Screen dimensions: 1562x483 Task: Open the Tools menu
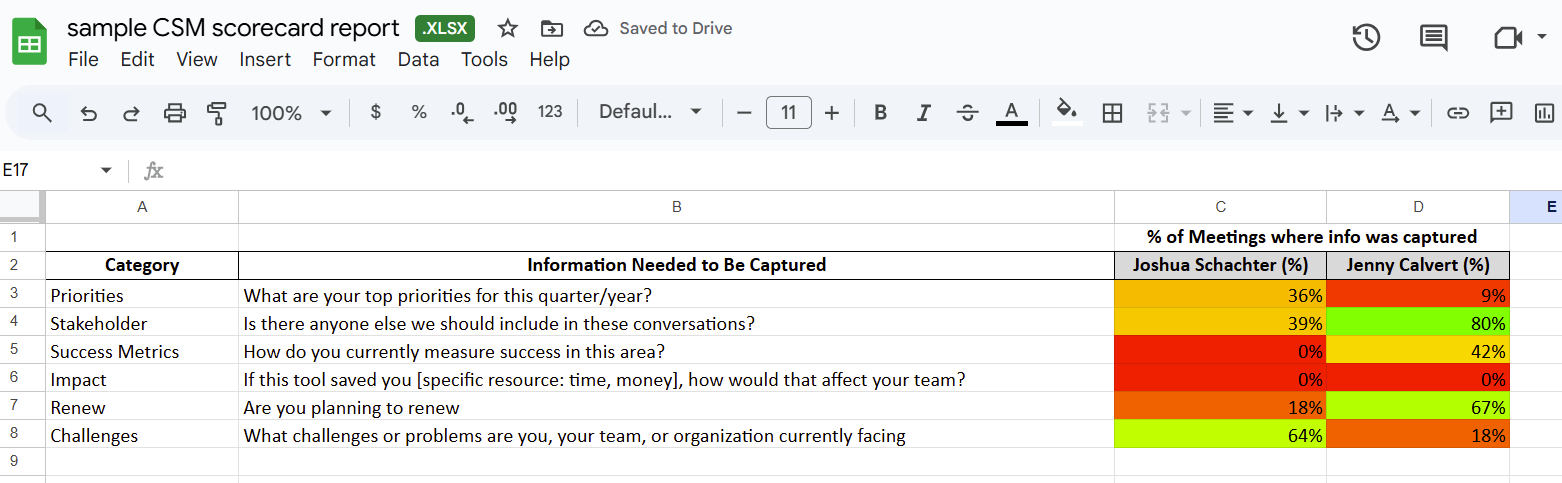(484, 59)
